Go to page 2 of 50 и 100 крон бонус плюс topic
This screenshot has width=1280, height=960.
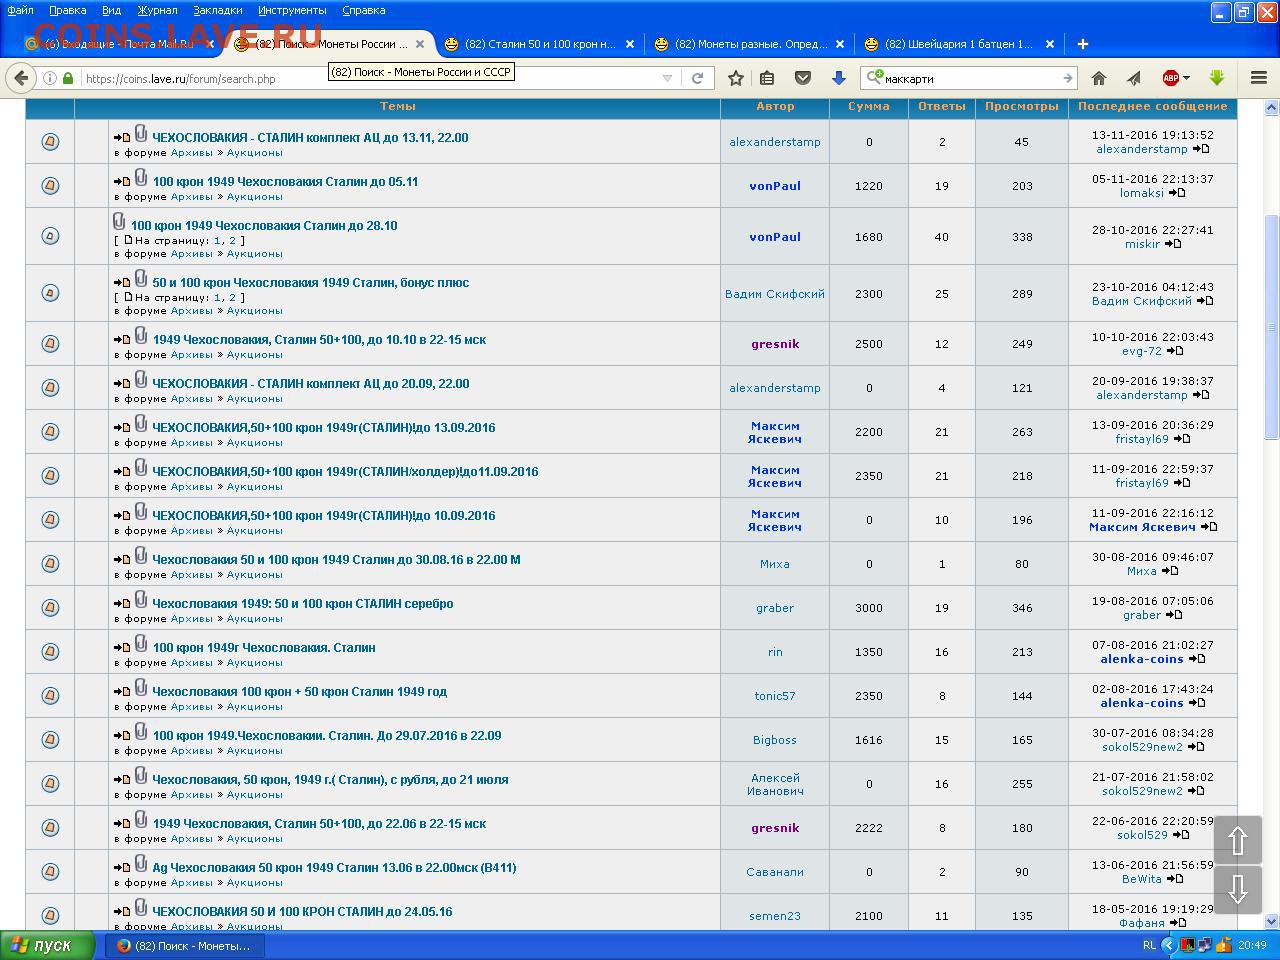pos(232,297)
